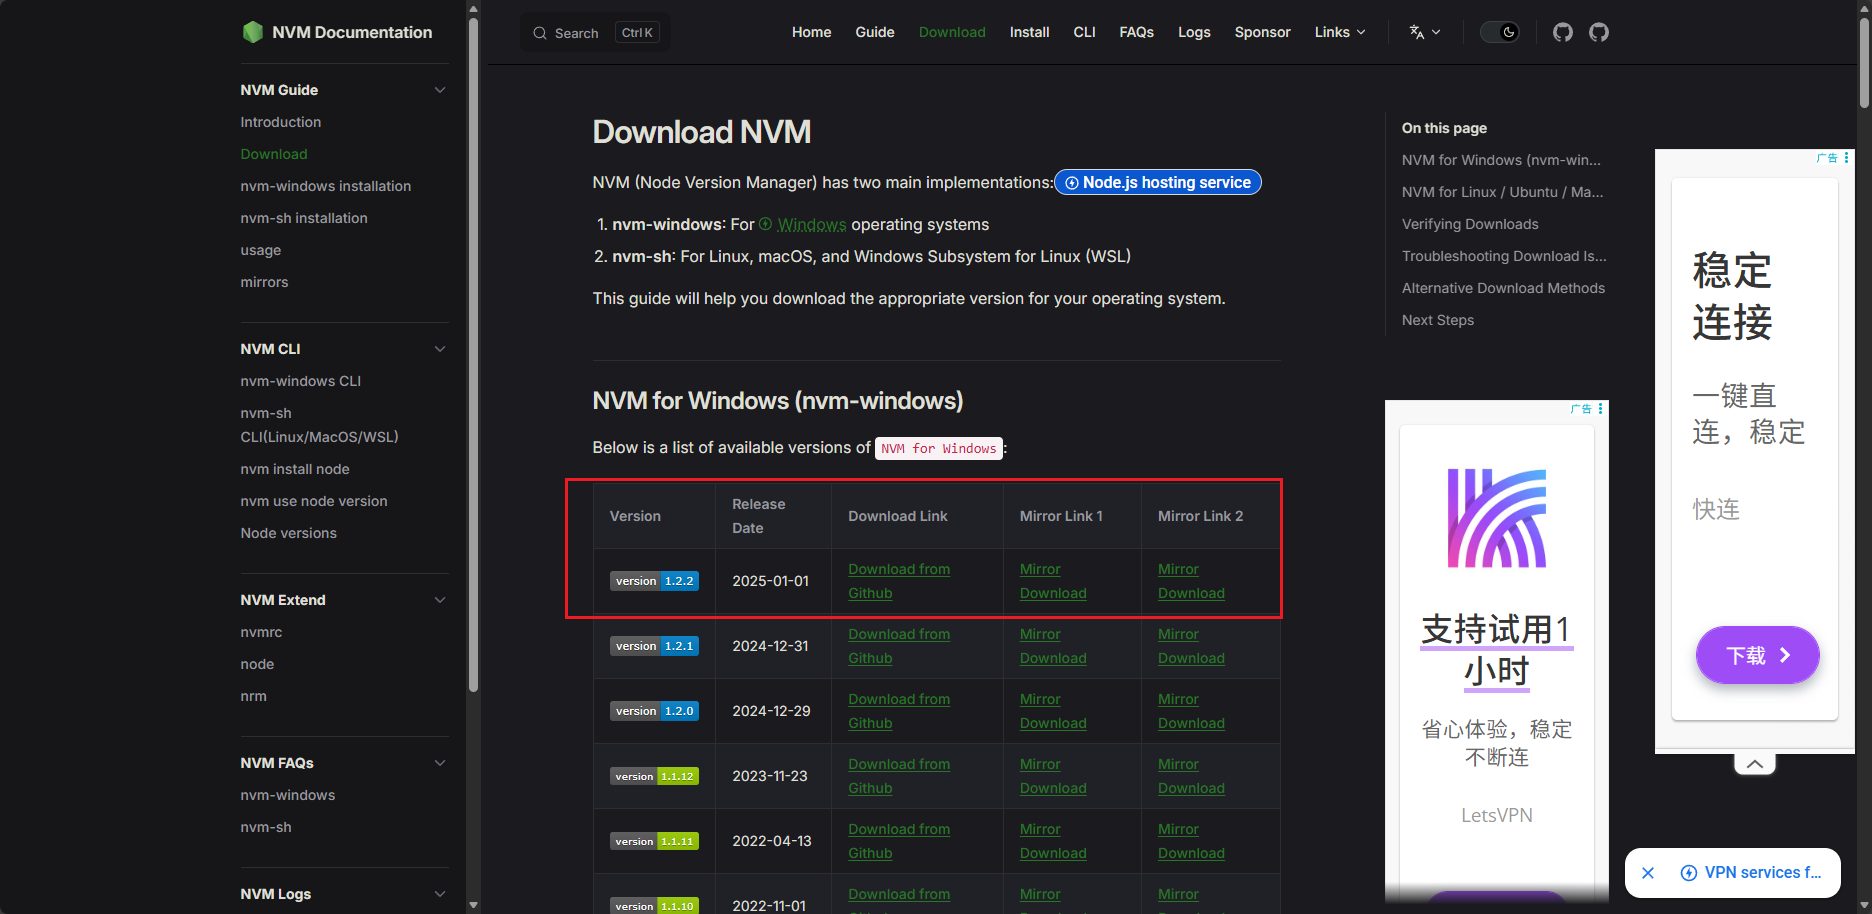Open nvm-sh installation sidebar page
Screen dimensions: 1872x914
[x=304, y=218]
